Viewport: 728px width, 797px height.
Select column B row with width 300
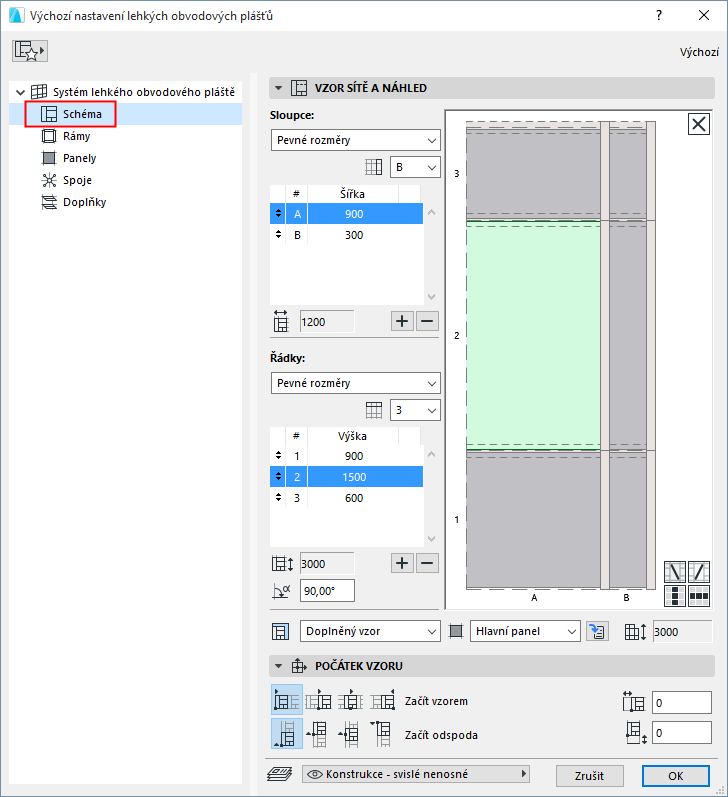[x=346, y=235]
